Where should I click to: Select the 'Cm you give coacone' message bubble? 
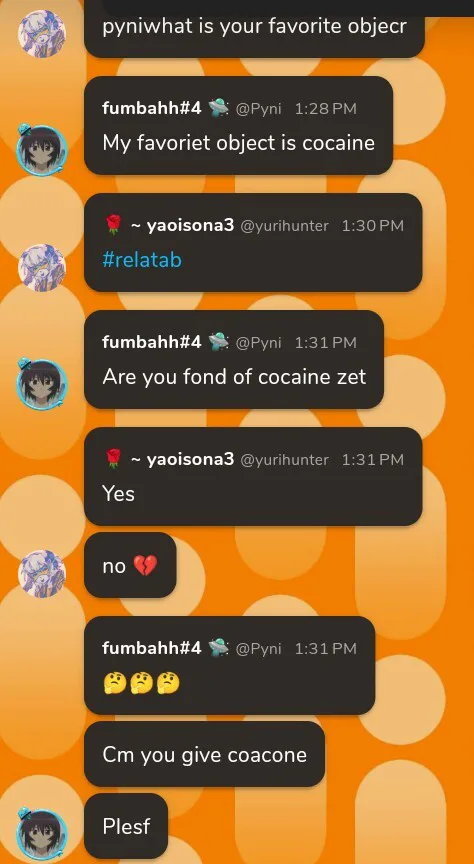pos(204,754)
